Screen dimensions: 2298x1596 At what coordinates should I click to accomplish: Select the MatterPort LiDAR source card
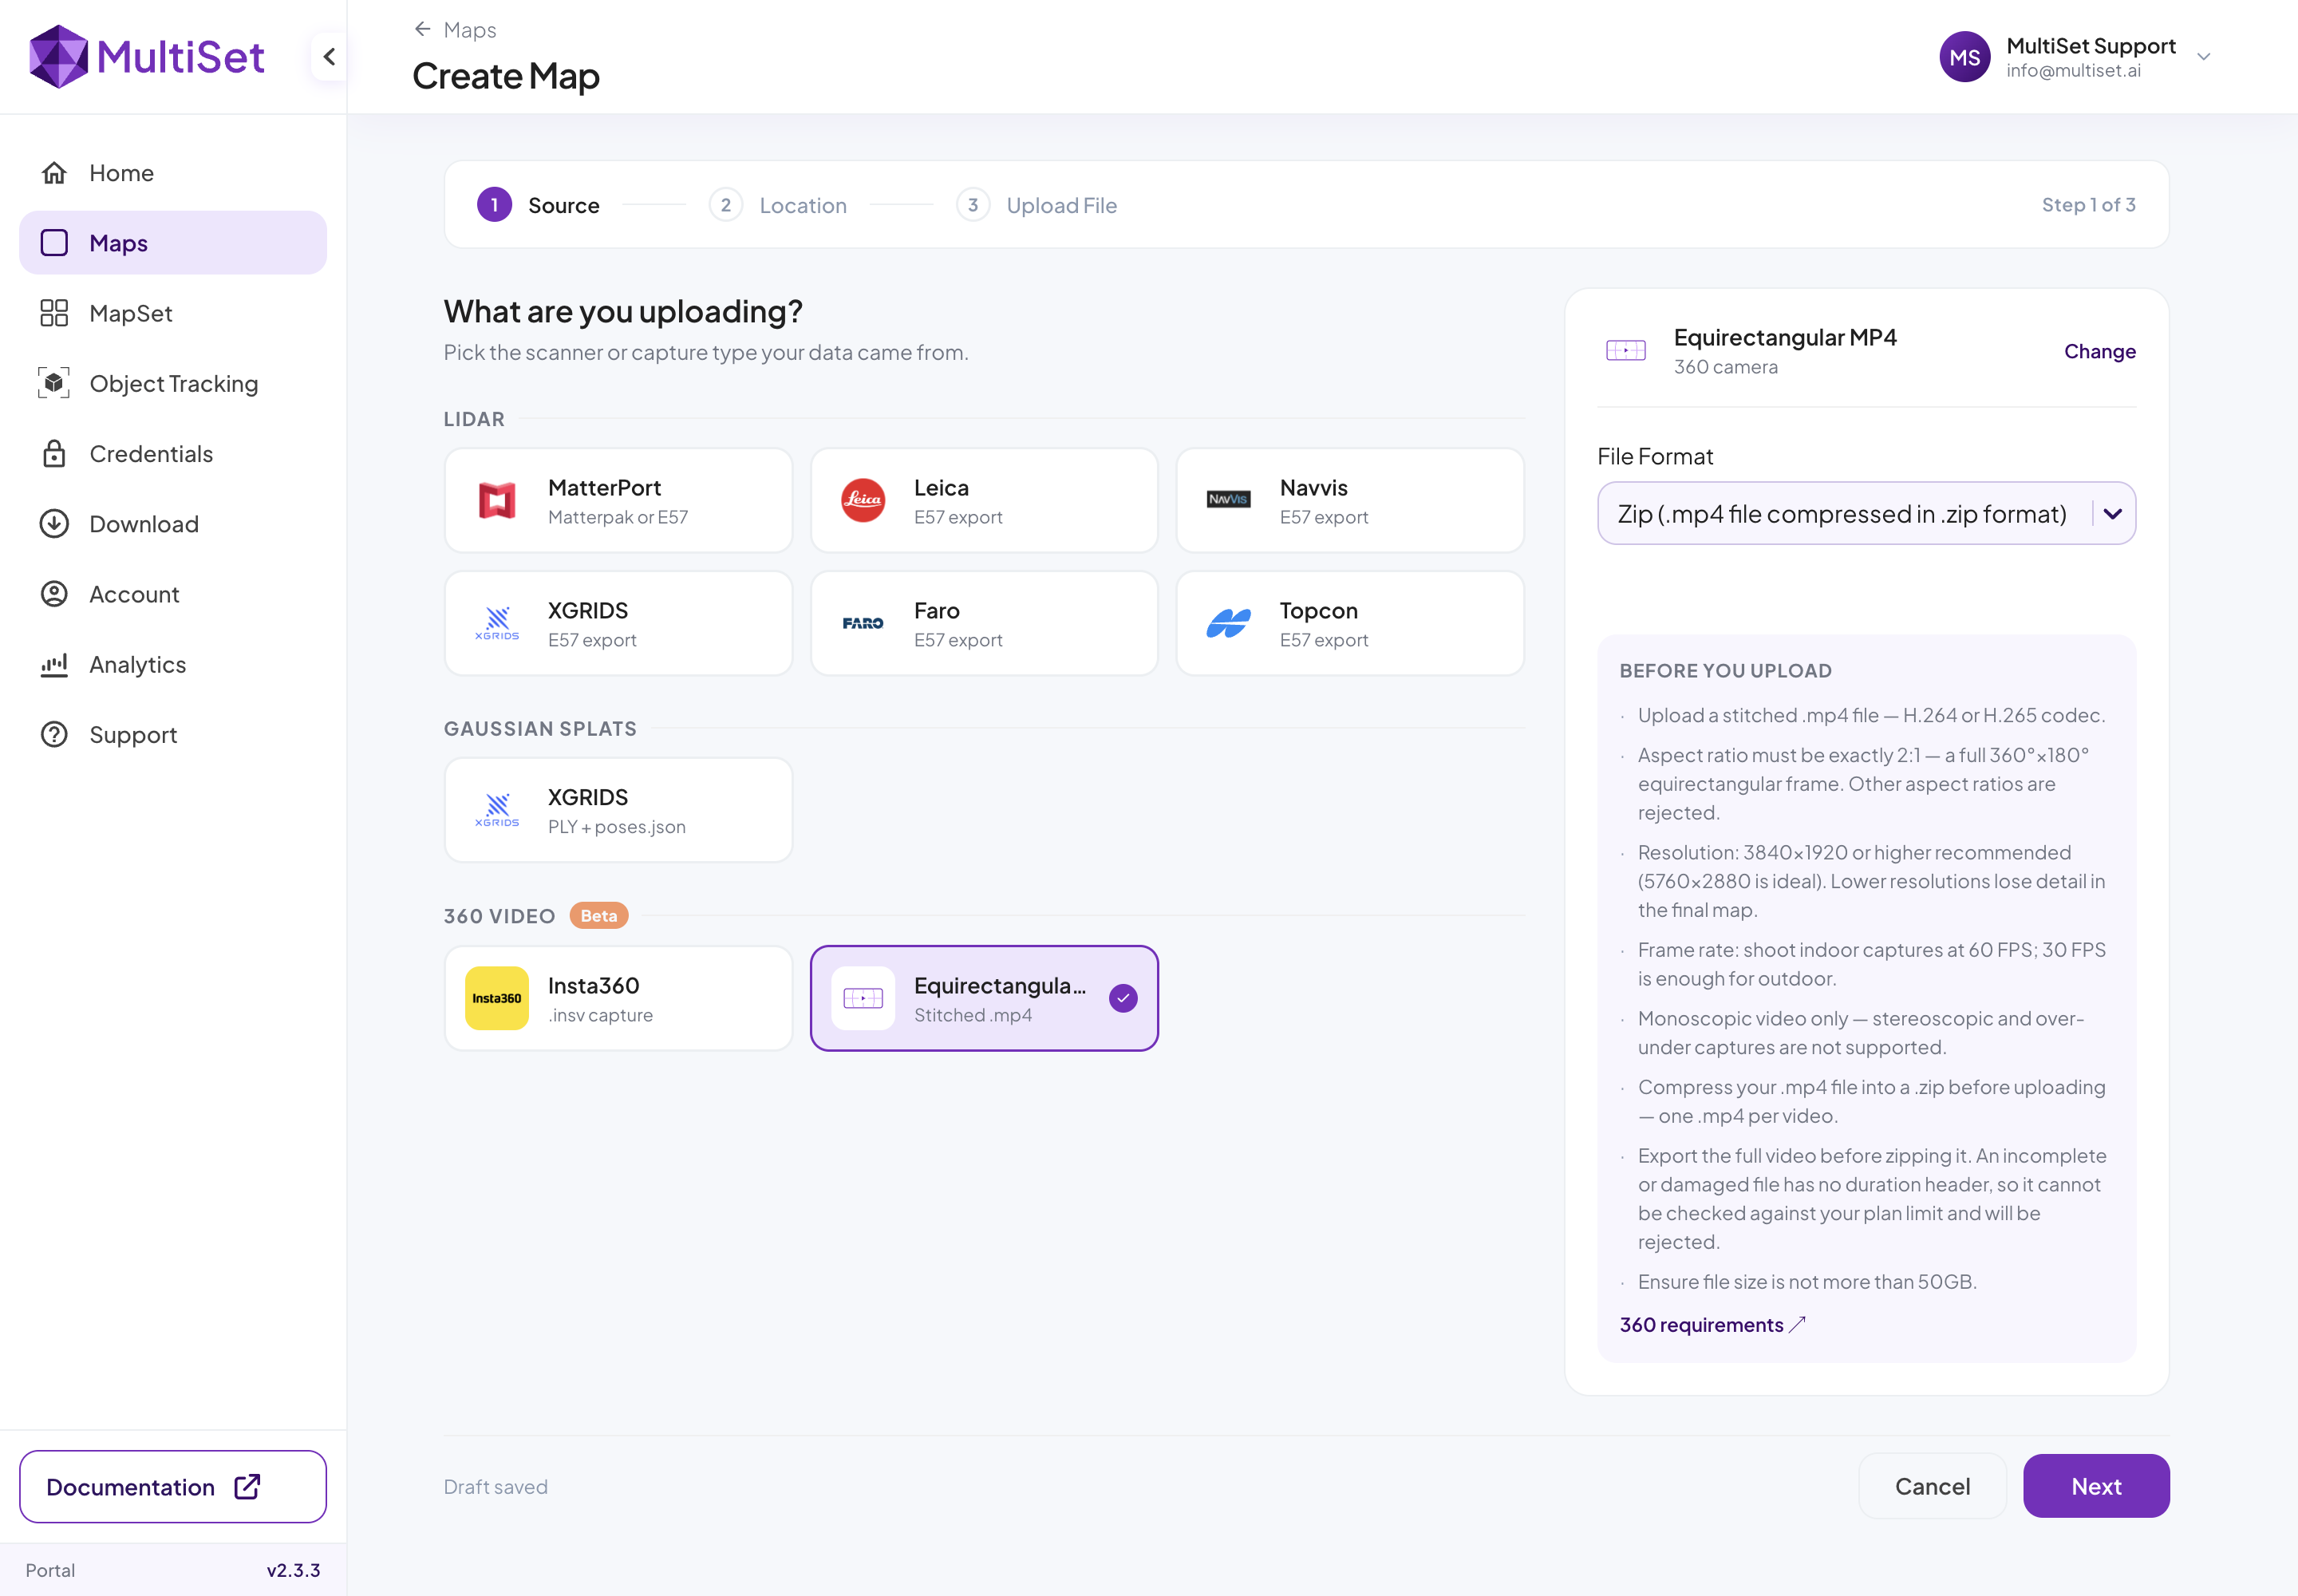click(x=618, y=500)
